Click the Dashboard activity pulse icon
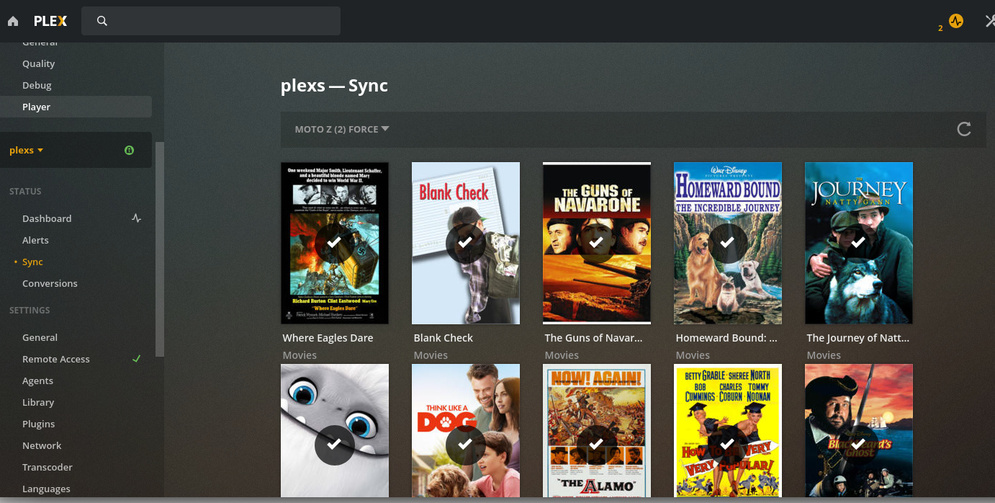This screenshot has height=503, width=995. 136,218
